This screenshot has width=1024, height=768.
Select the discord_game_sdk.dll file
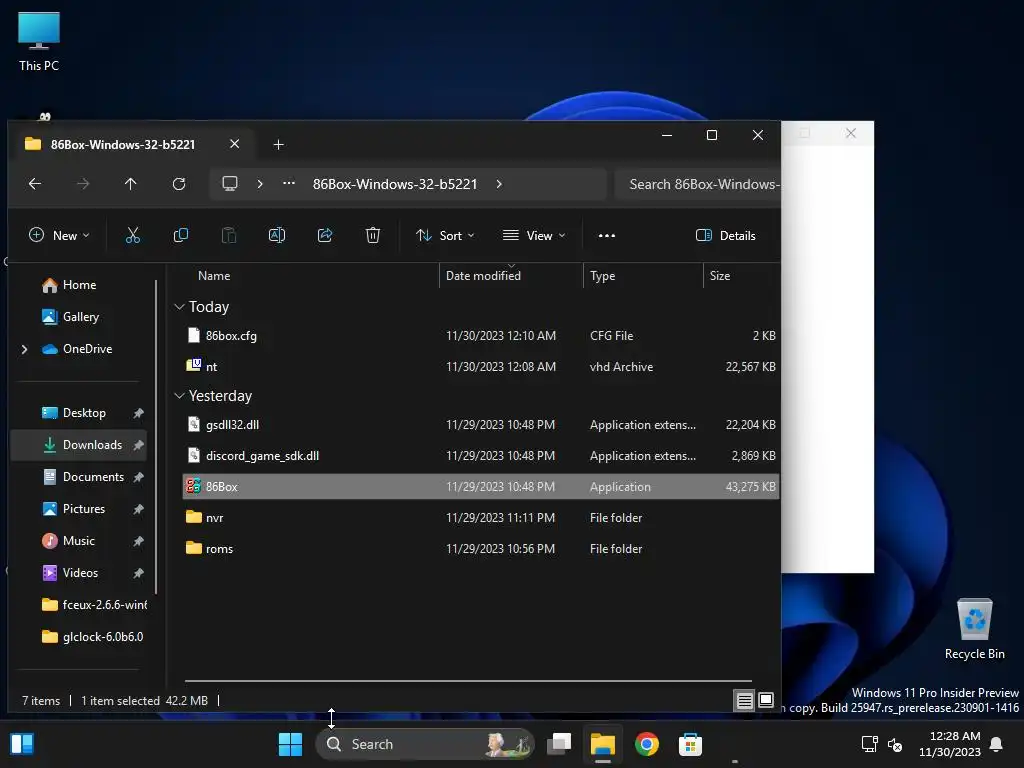pyautogui.click(x=481, y=456)
